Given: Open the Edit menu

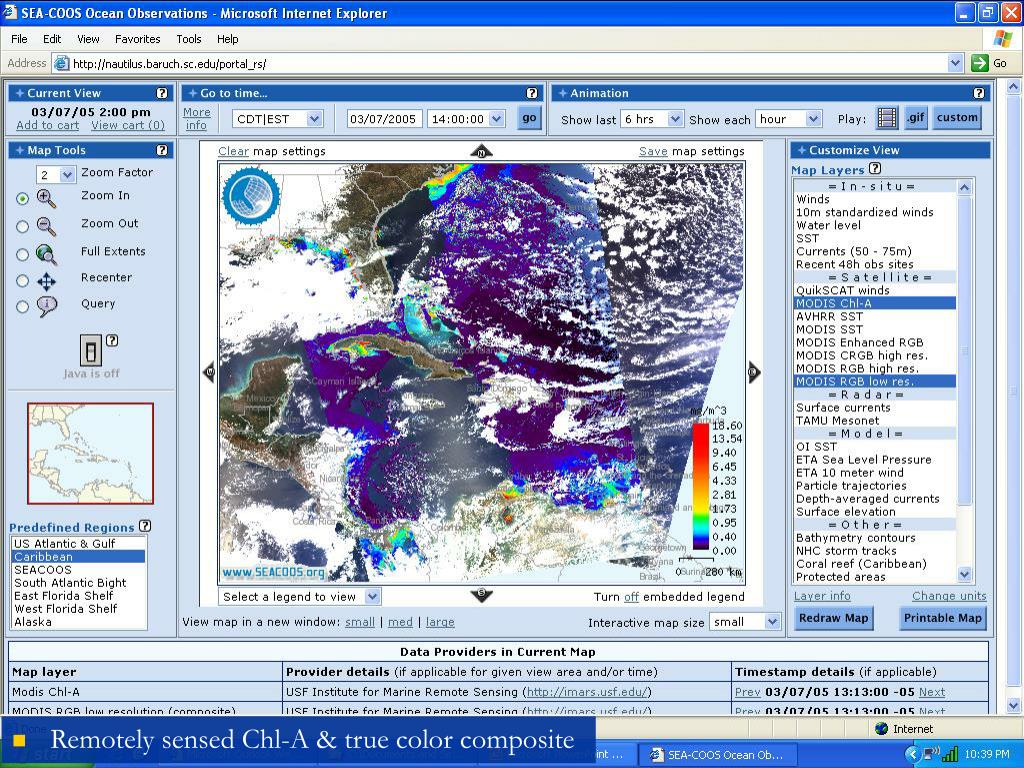Looking at the screenshot, I should 52,39.
